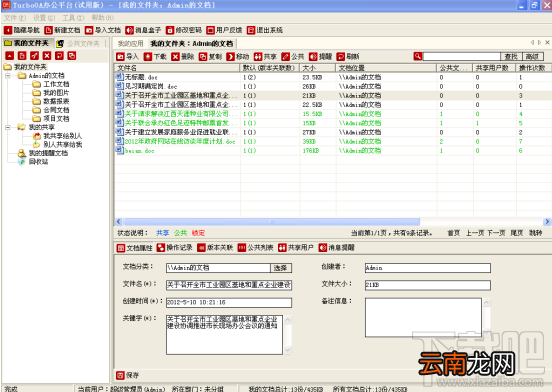
Task: Sort by 文件名 column header
Action: 177,68
